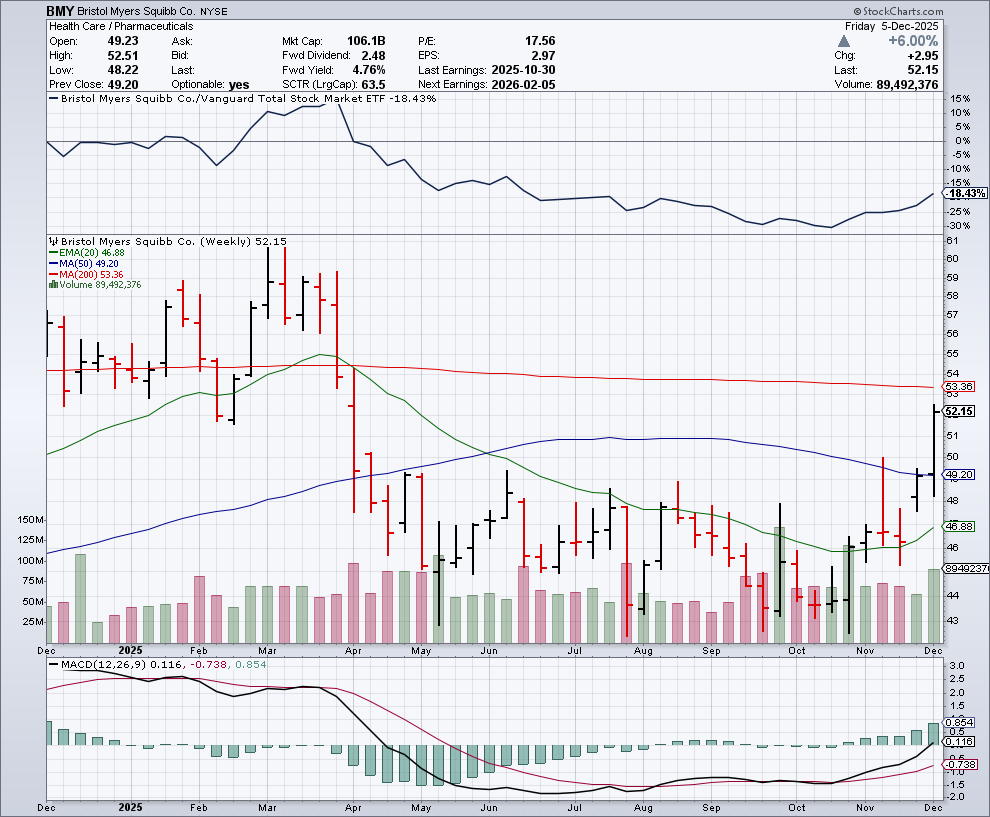Click the green 46.88 EMA(20) axis tag

click(958, 526)
